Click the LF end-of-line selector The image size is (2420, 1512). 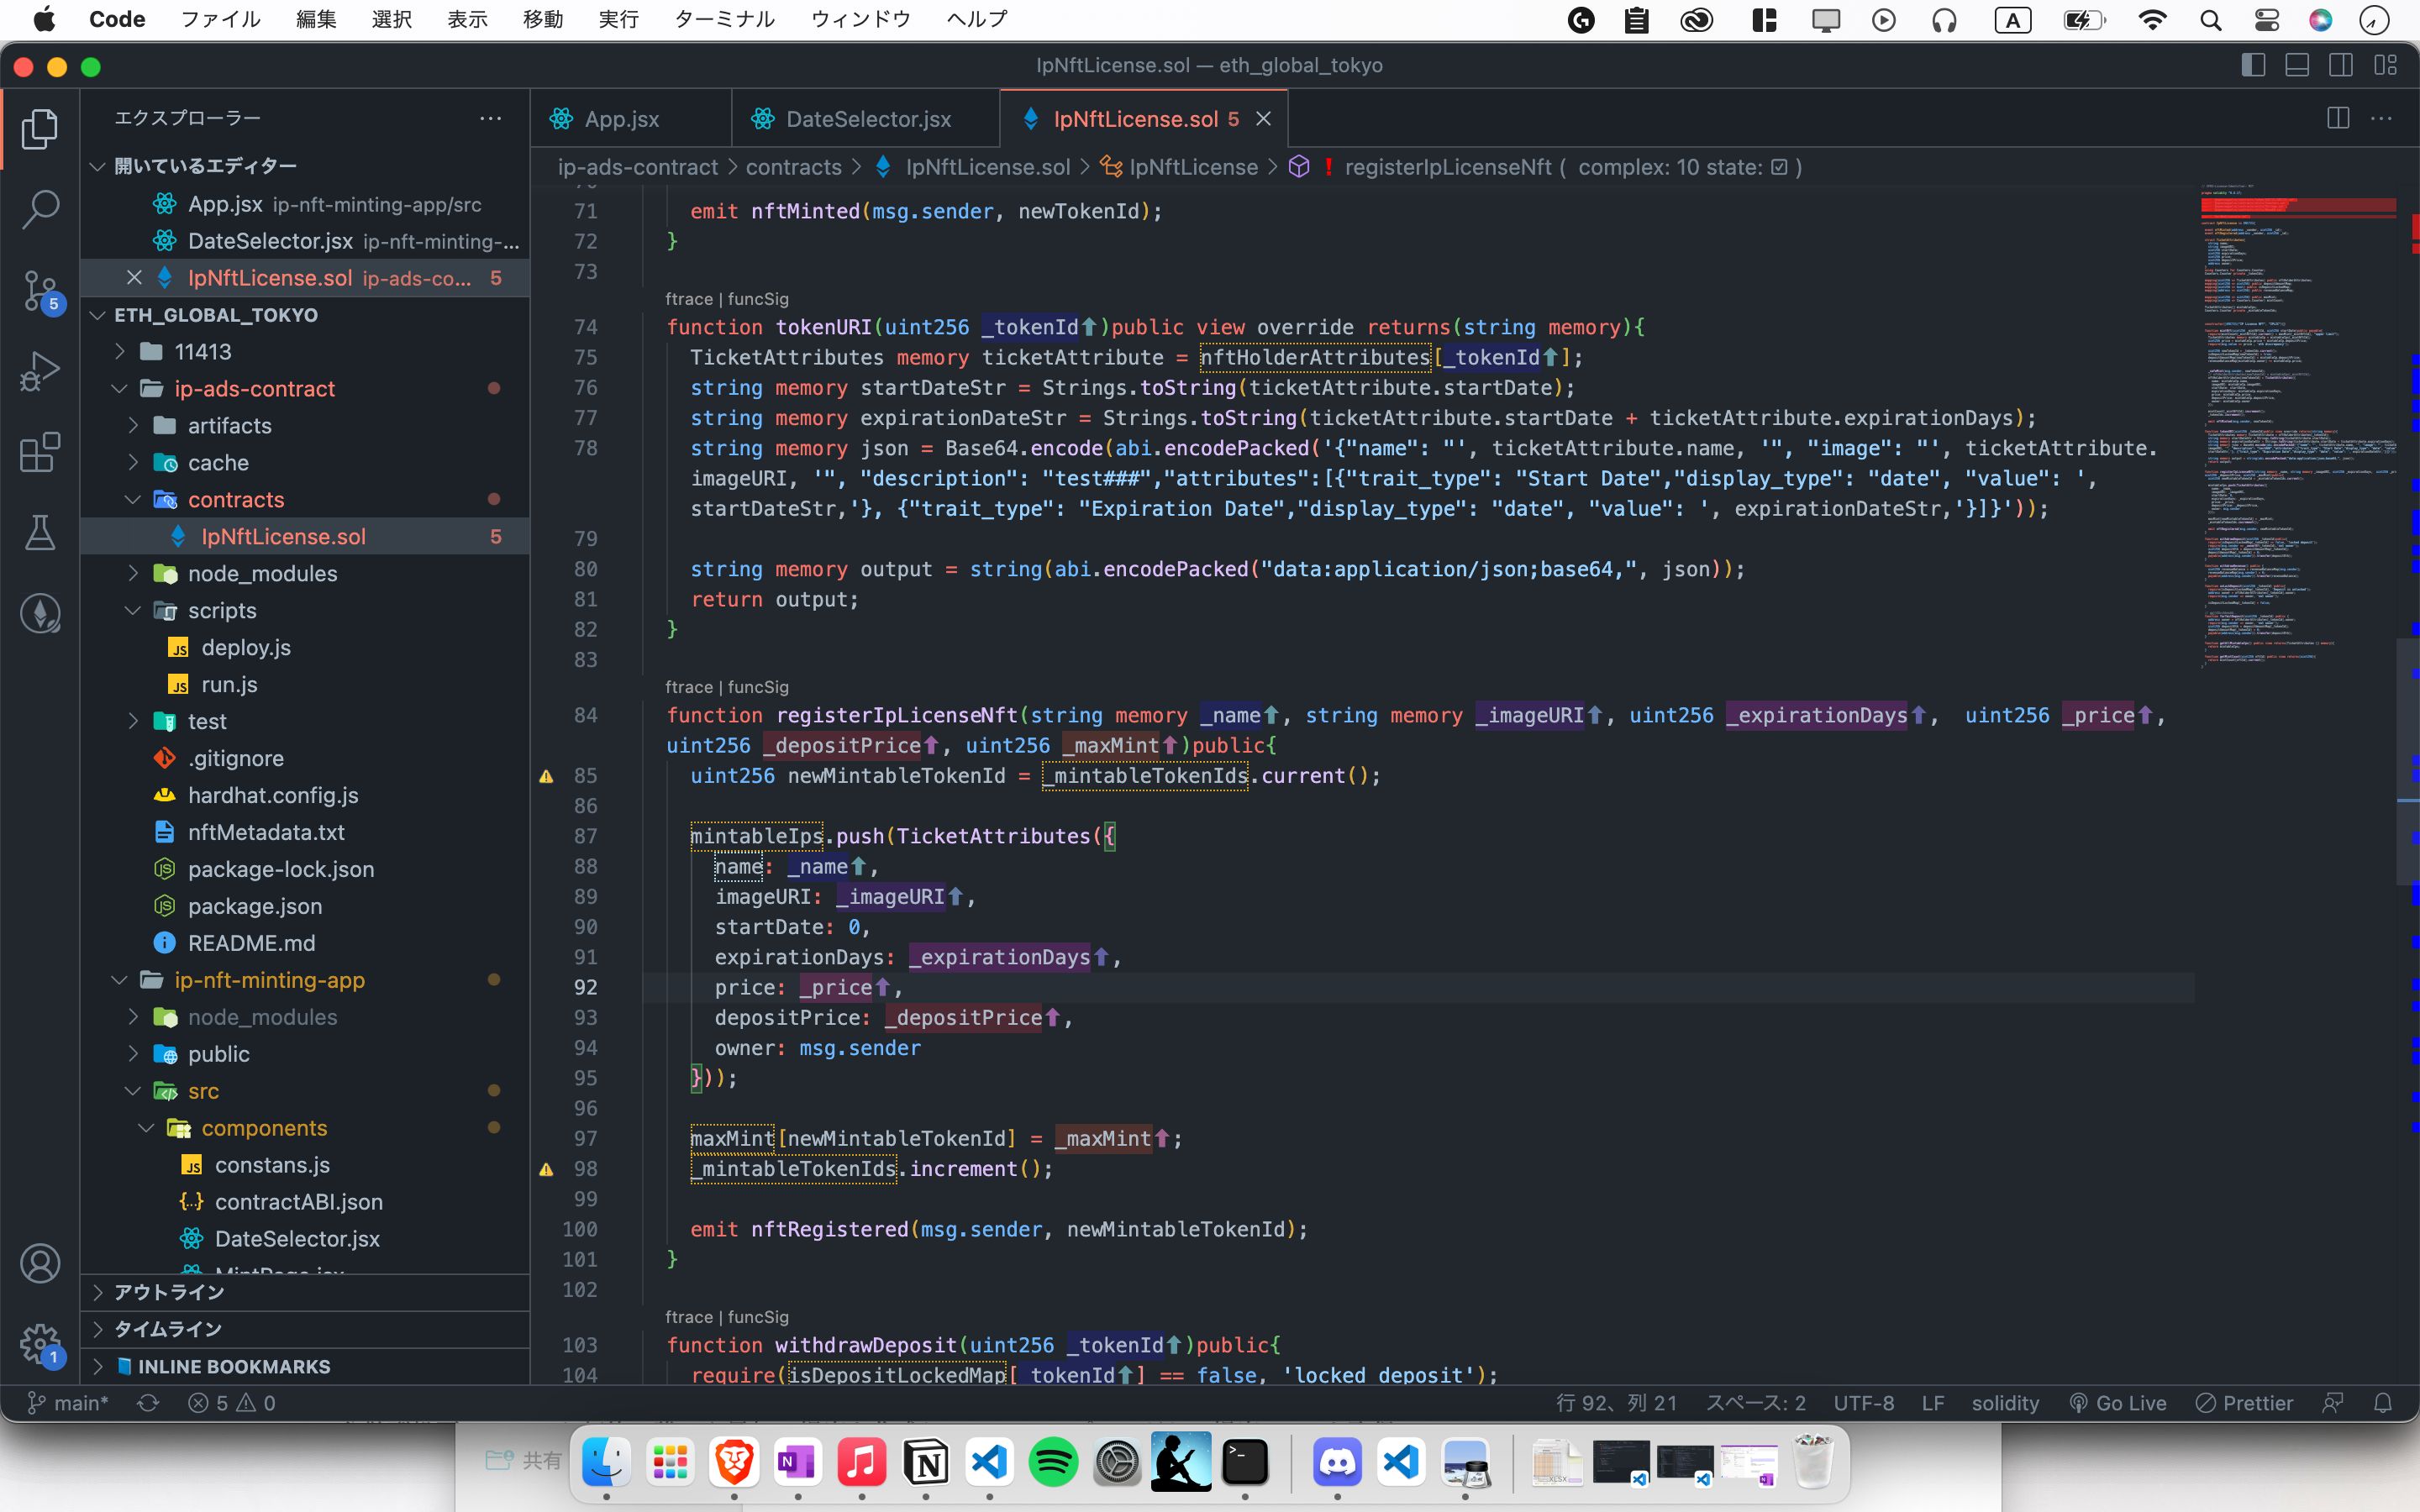[x=1933, y=1403]
